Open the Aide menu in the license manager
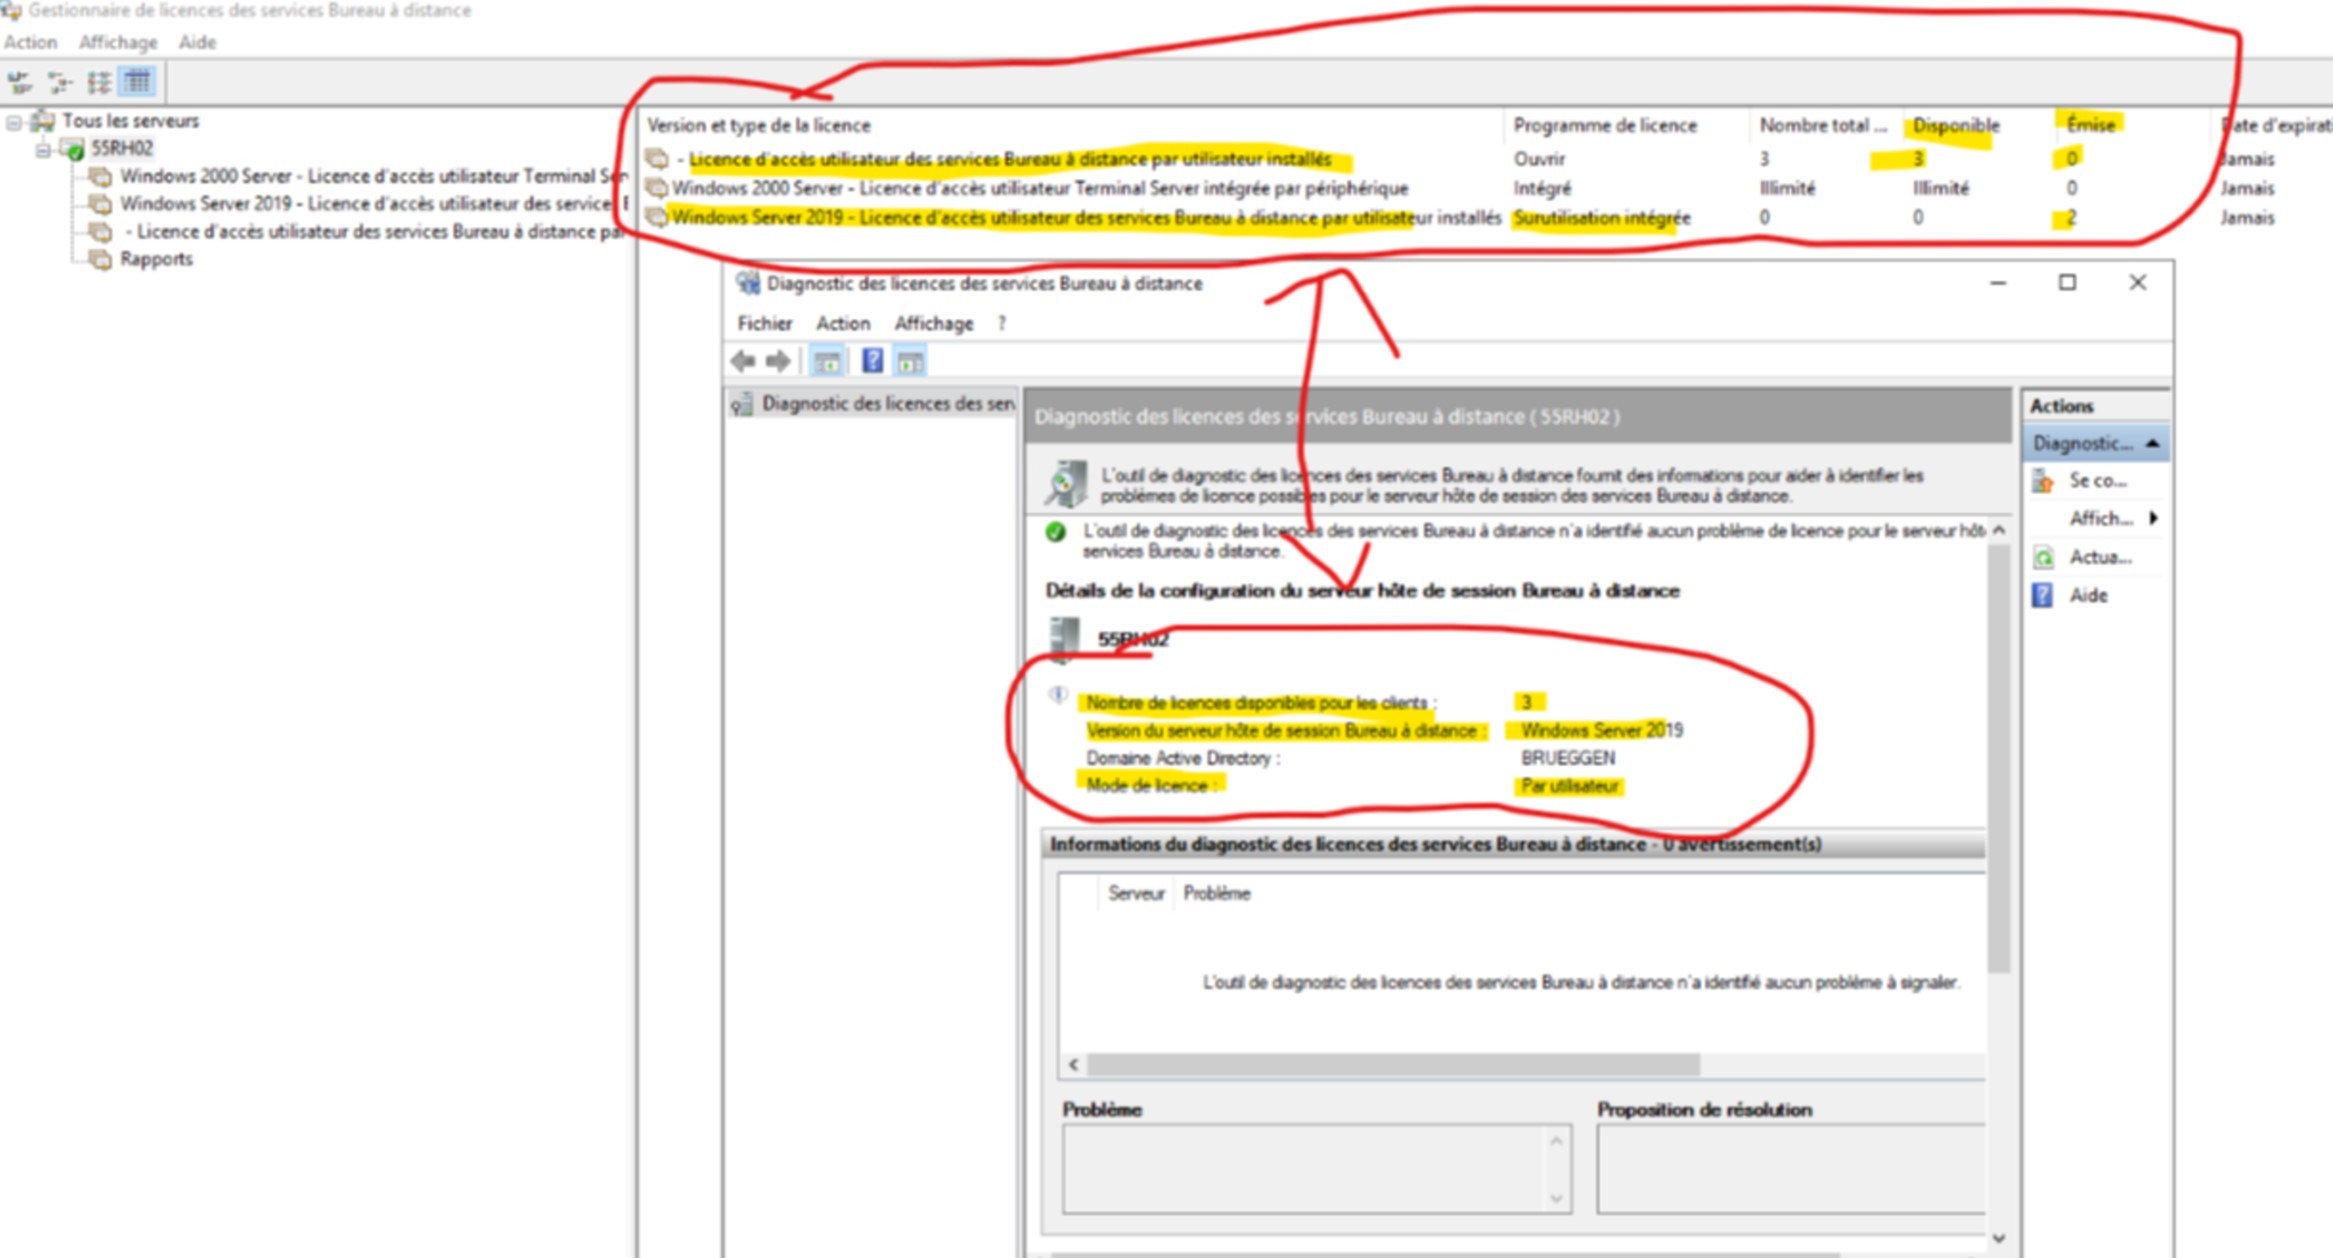2333x1258 pixels. (197, 42)
